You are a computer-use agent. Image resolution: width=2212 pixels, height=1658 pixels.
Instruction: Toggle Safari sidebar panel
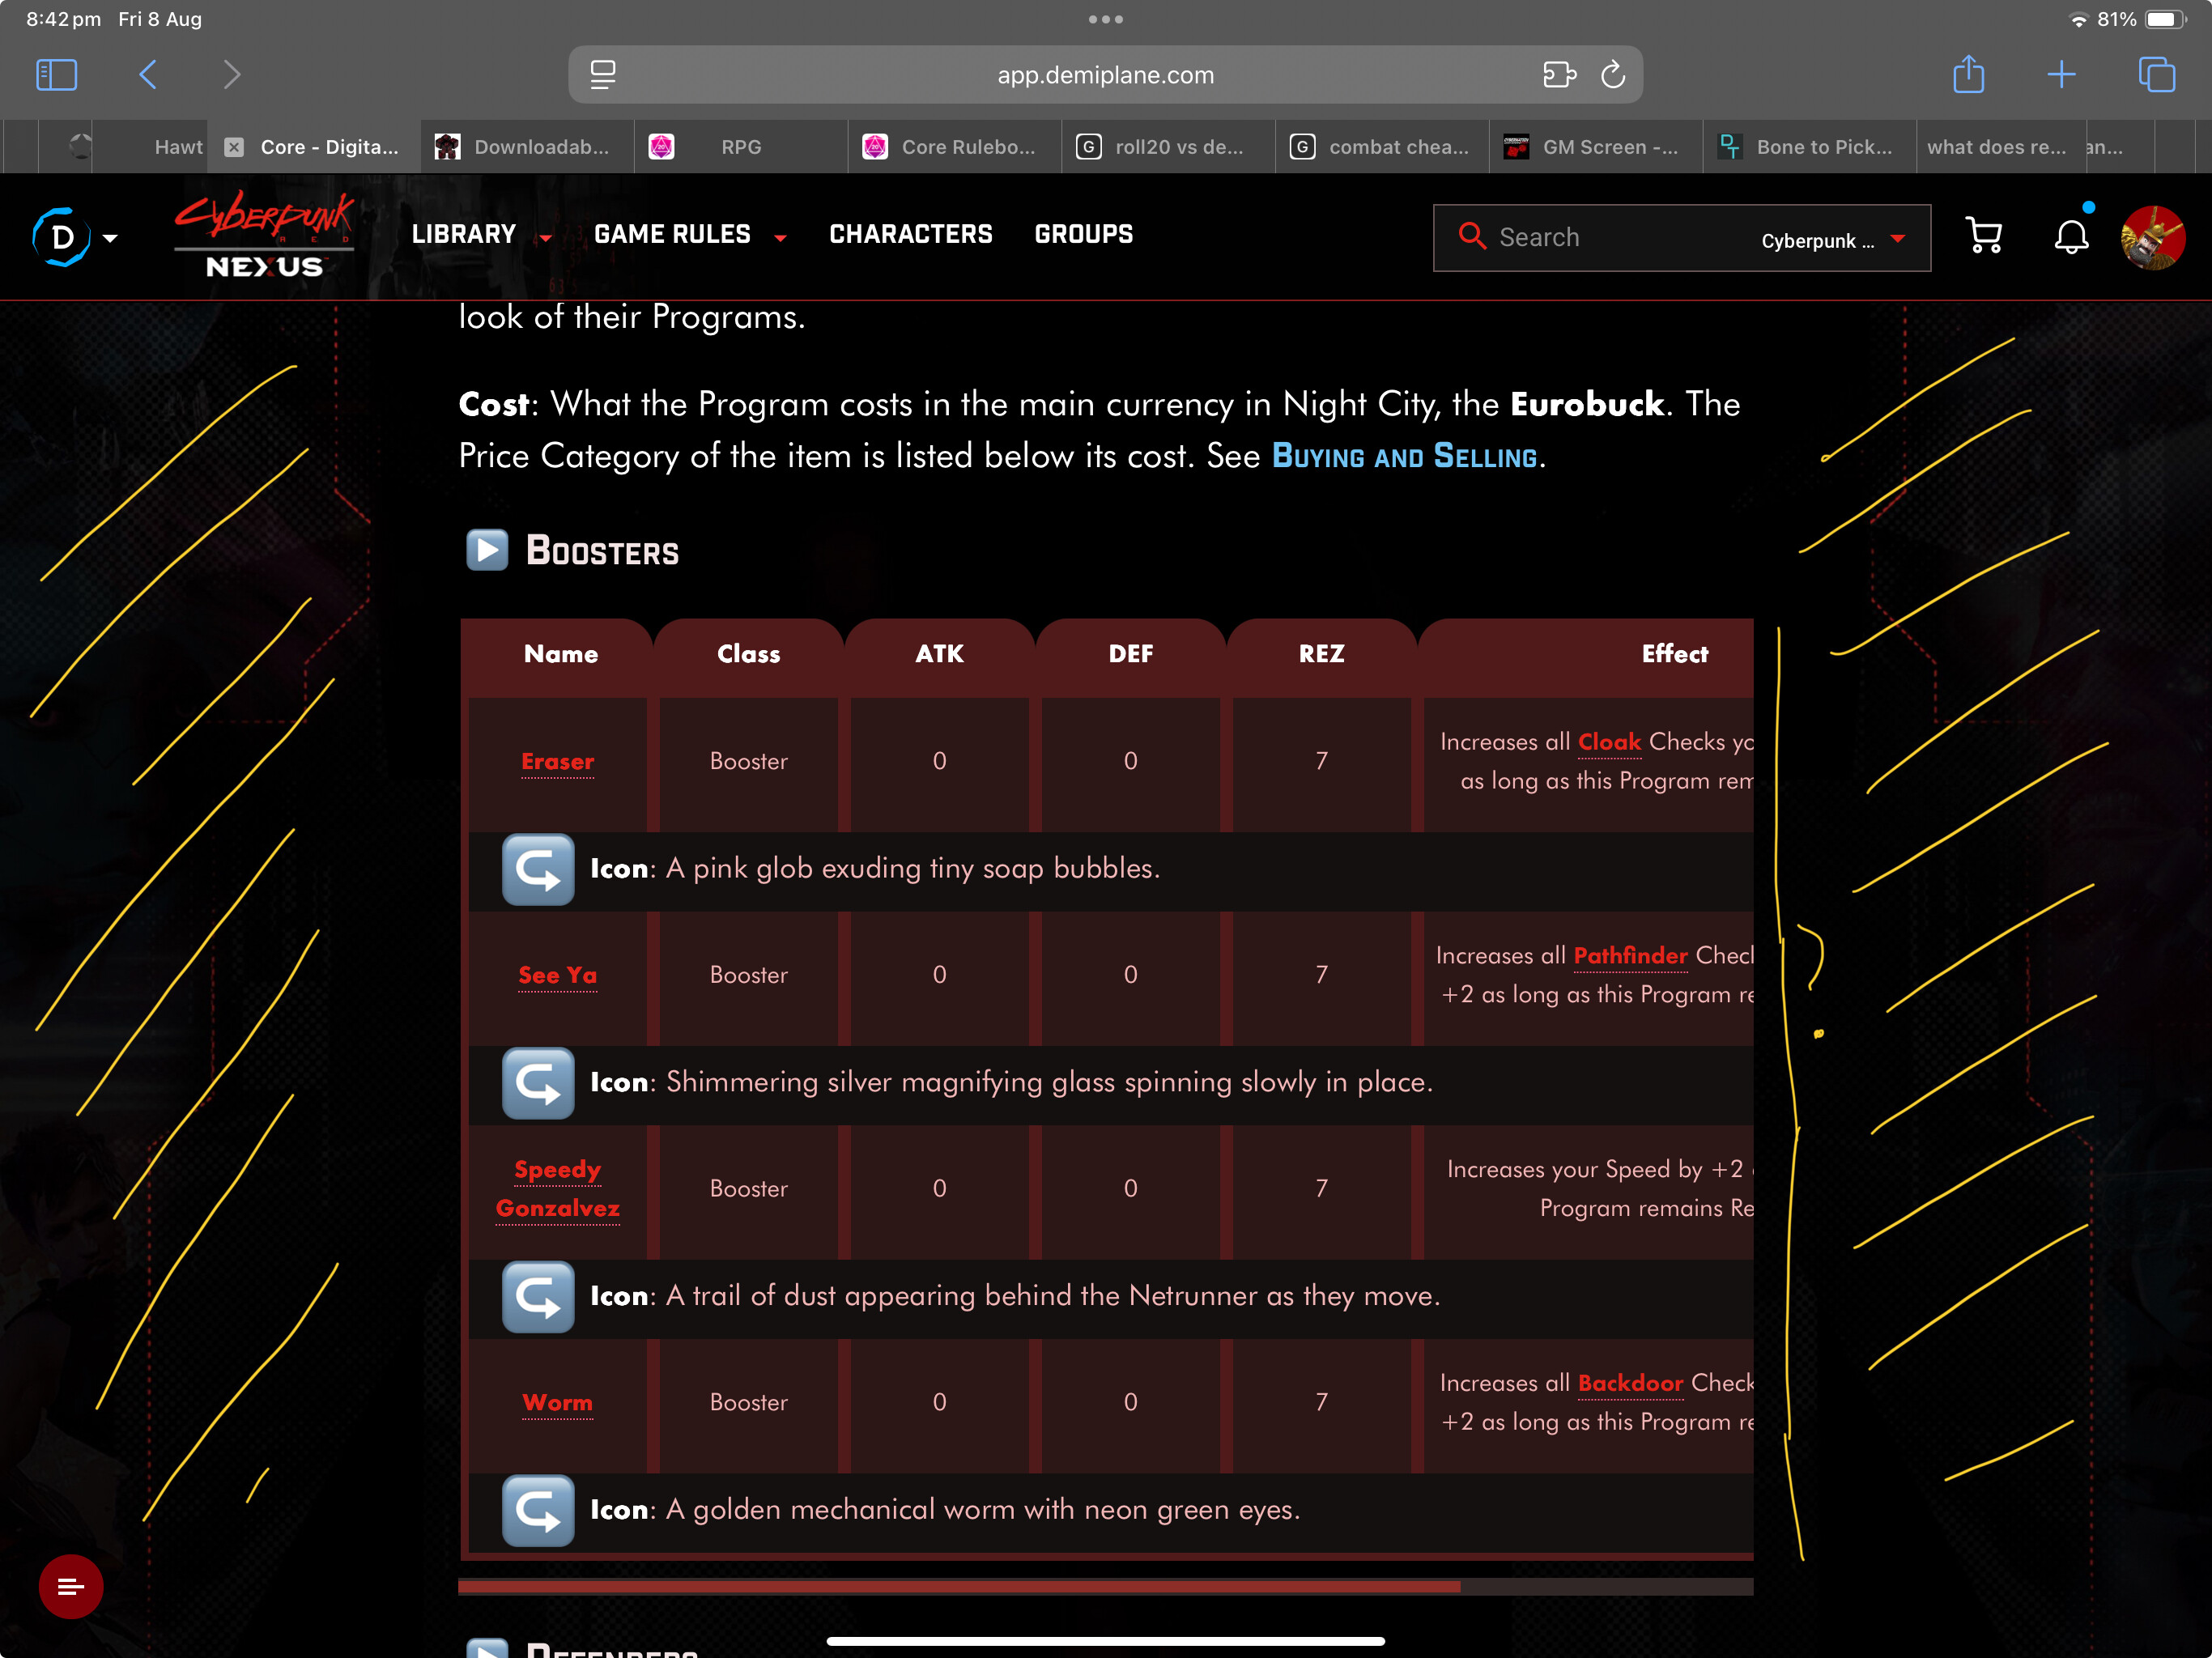[x=56, y=74]
